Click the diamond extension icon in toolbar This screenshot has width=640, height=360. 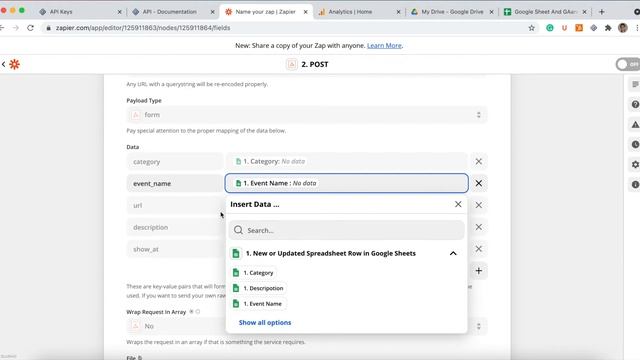click(x=593, y=28)
